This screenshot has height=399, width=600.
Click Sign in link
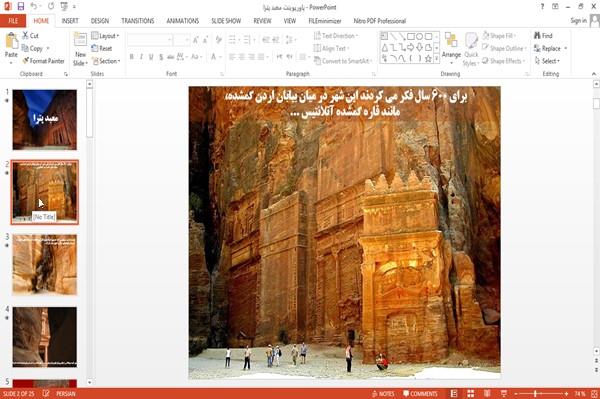pyautogui.click(x=578, y=21)
